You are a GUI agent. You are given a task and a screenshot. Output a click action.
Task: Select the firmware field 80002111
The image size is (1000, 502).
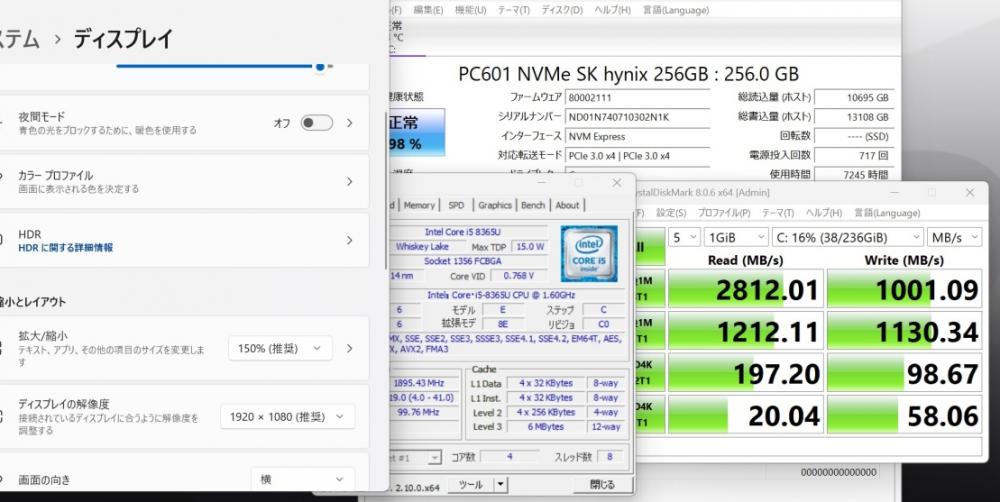637,98
